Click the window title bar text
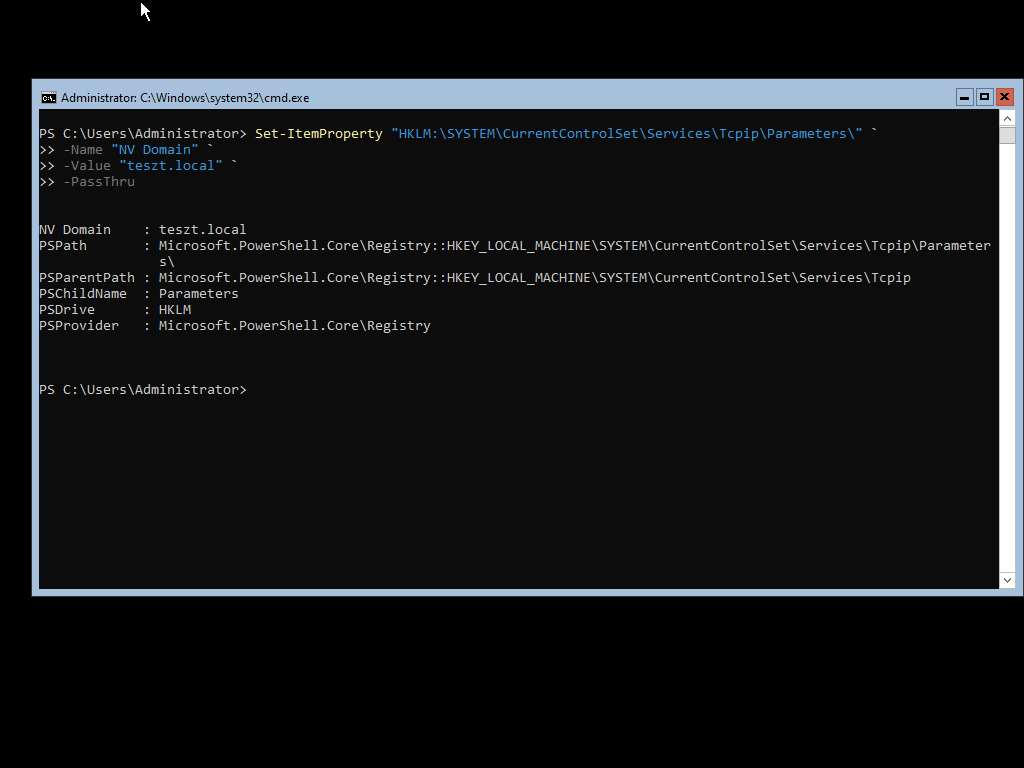Viewport: 1024px width, 768px height. tap(185, 98)
